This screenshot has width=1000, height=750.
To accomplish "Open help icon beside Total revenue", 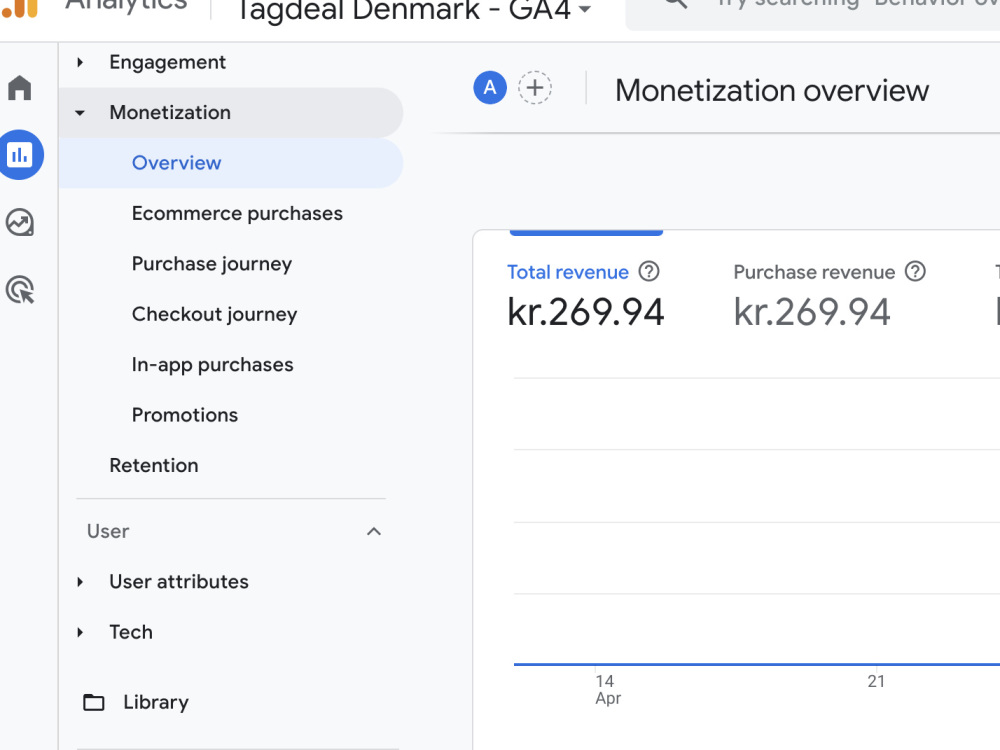I will pyautogui.click(x=649, y=272).
